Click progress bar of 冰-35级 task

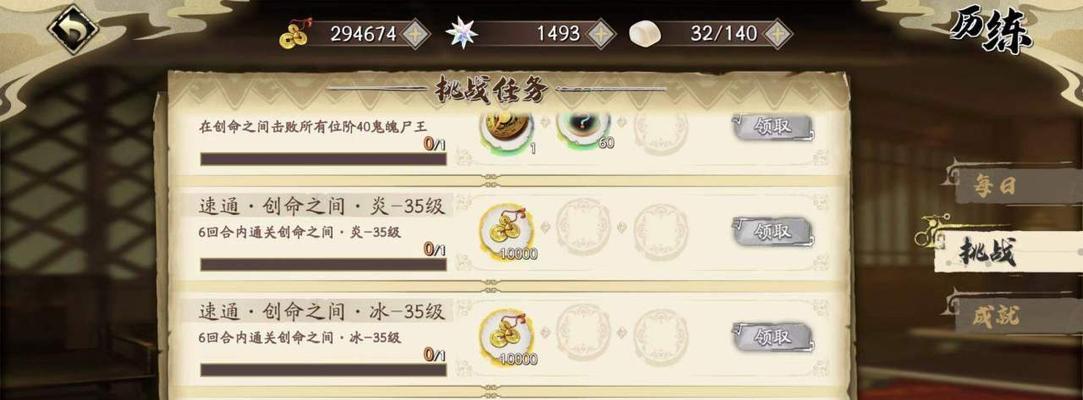[x=323, y=370]
